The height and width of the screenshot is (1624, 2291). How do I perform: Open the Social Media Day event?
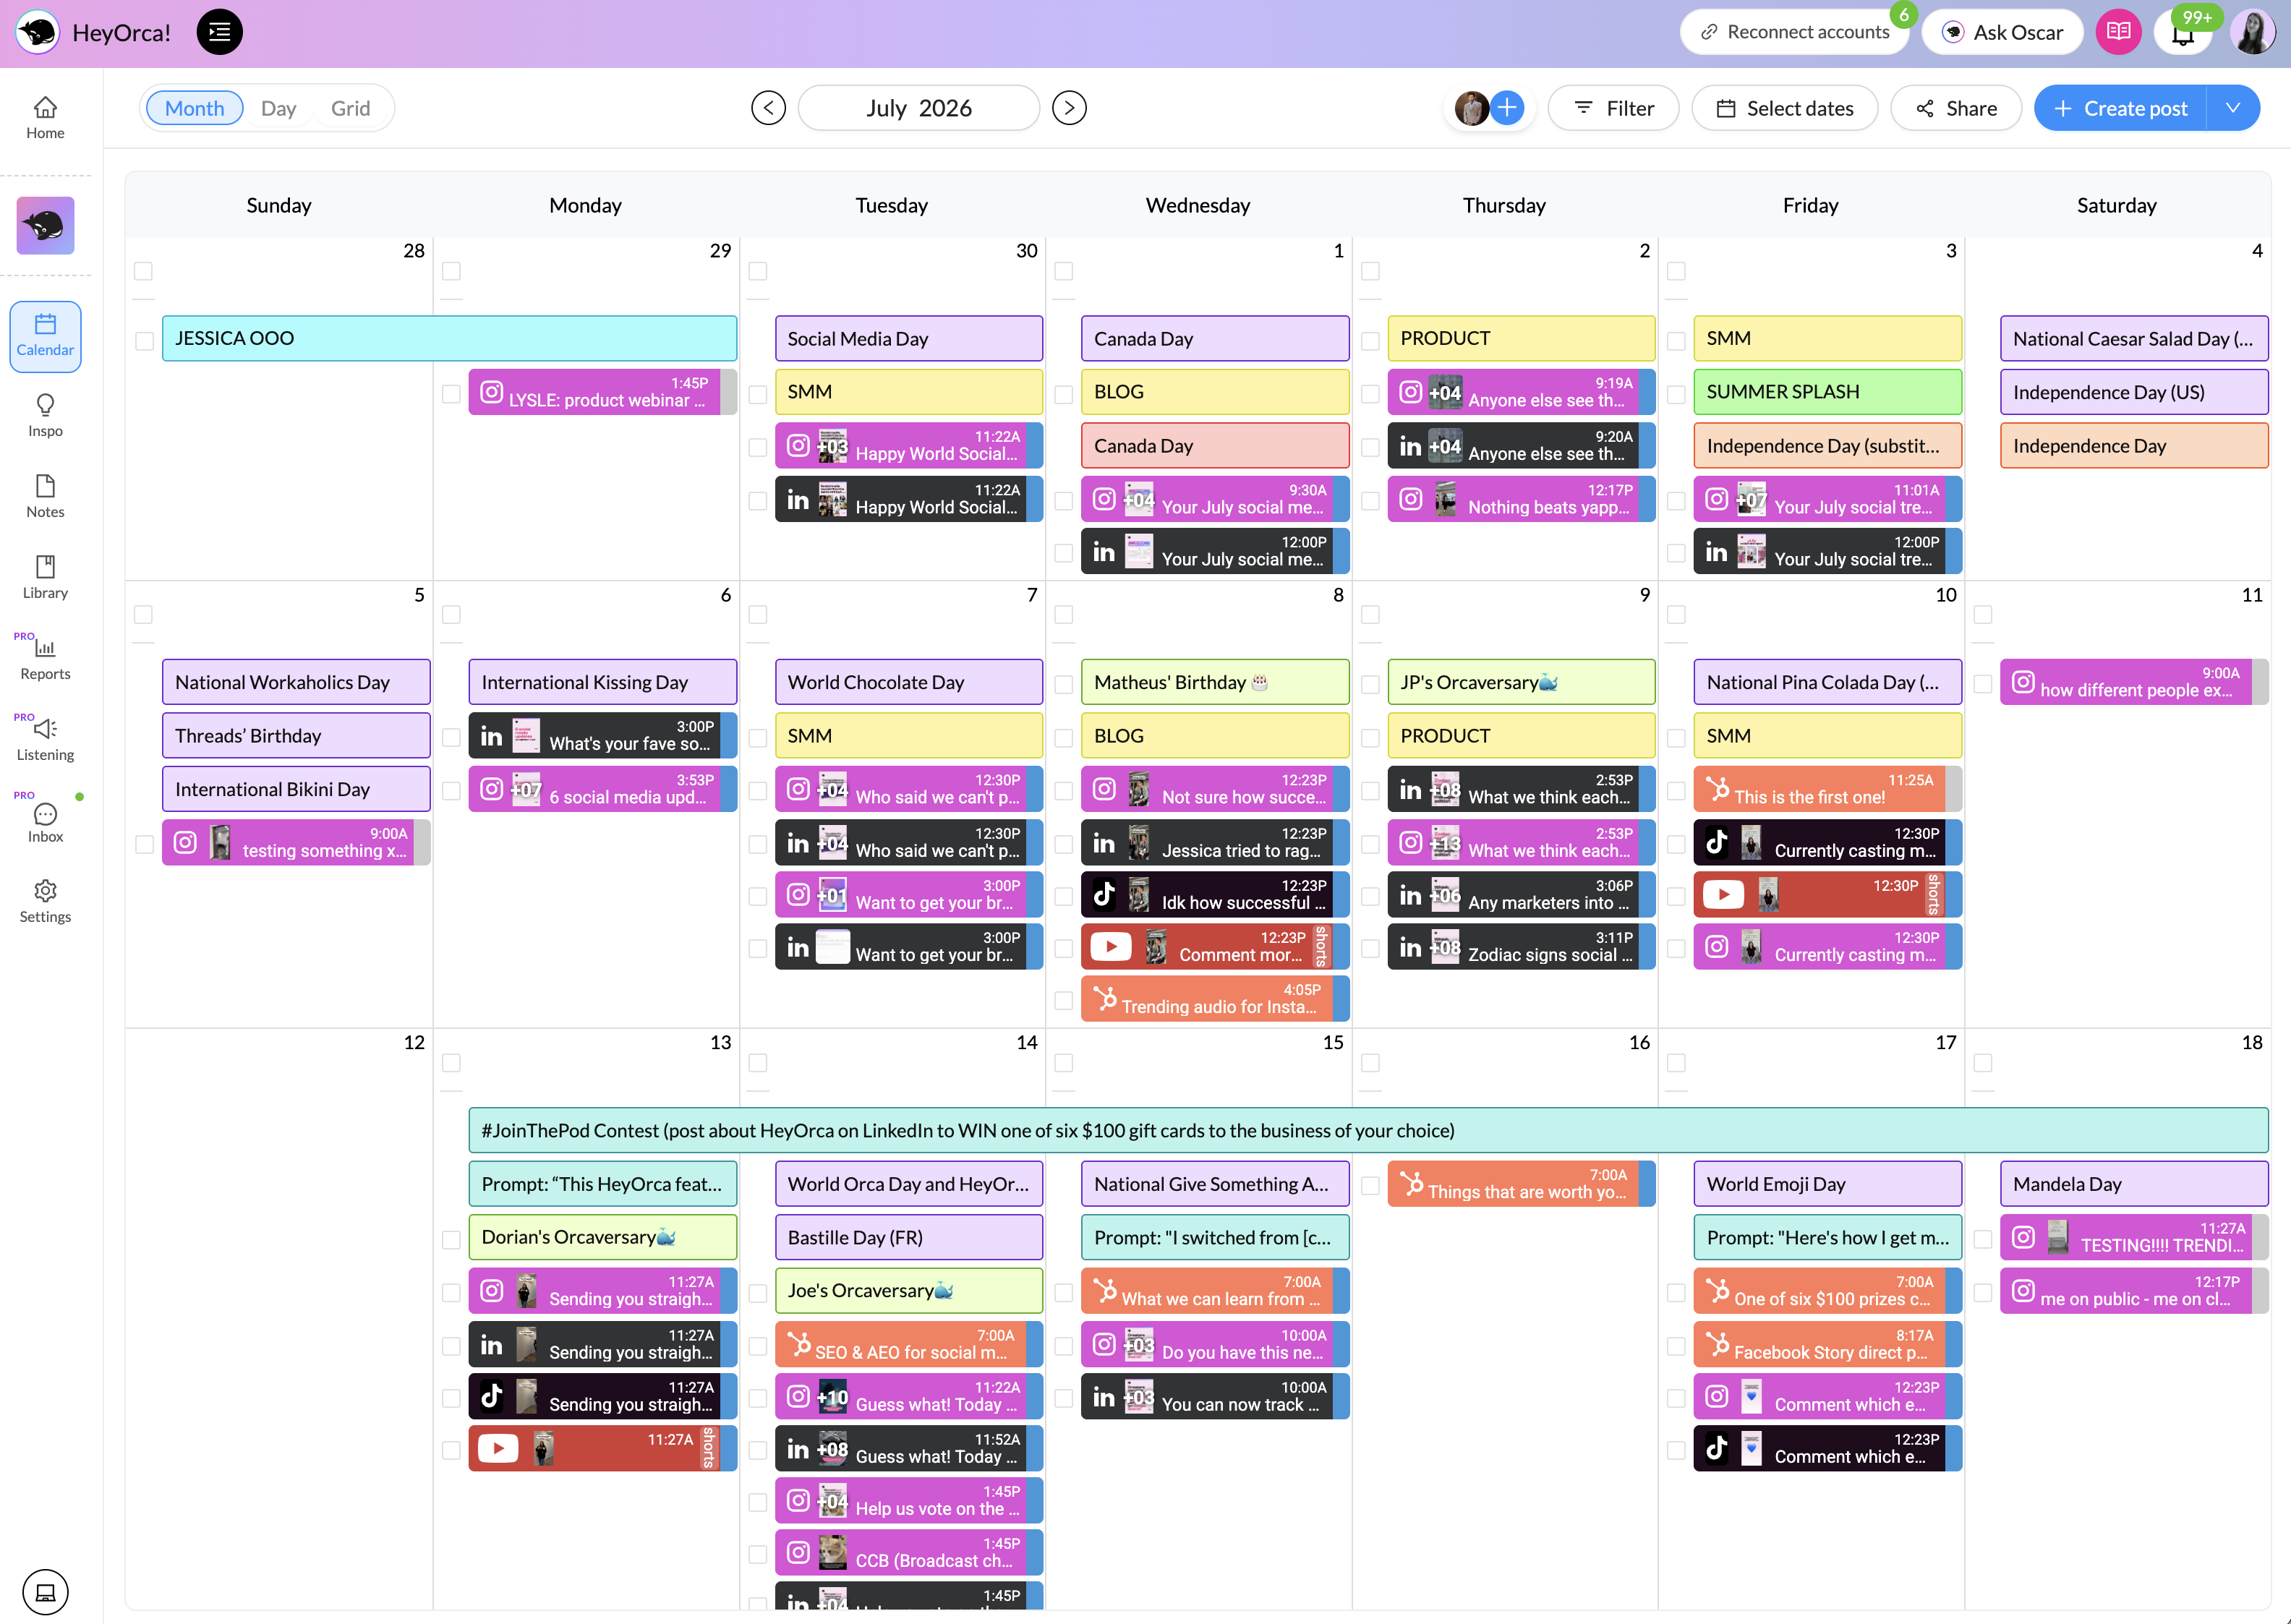coord(908,338)
